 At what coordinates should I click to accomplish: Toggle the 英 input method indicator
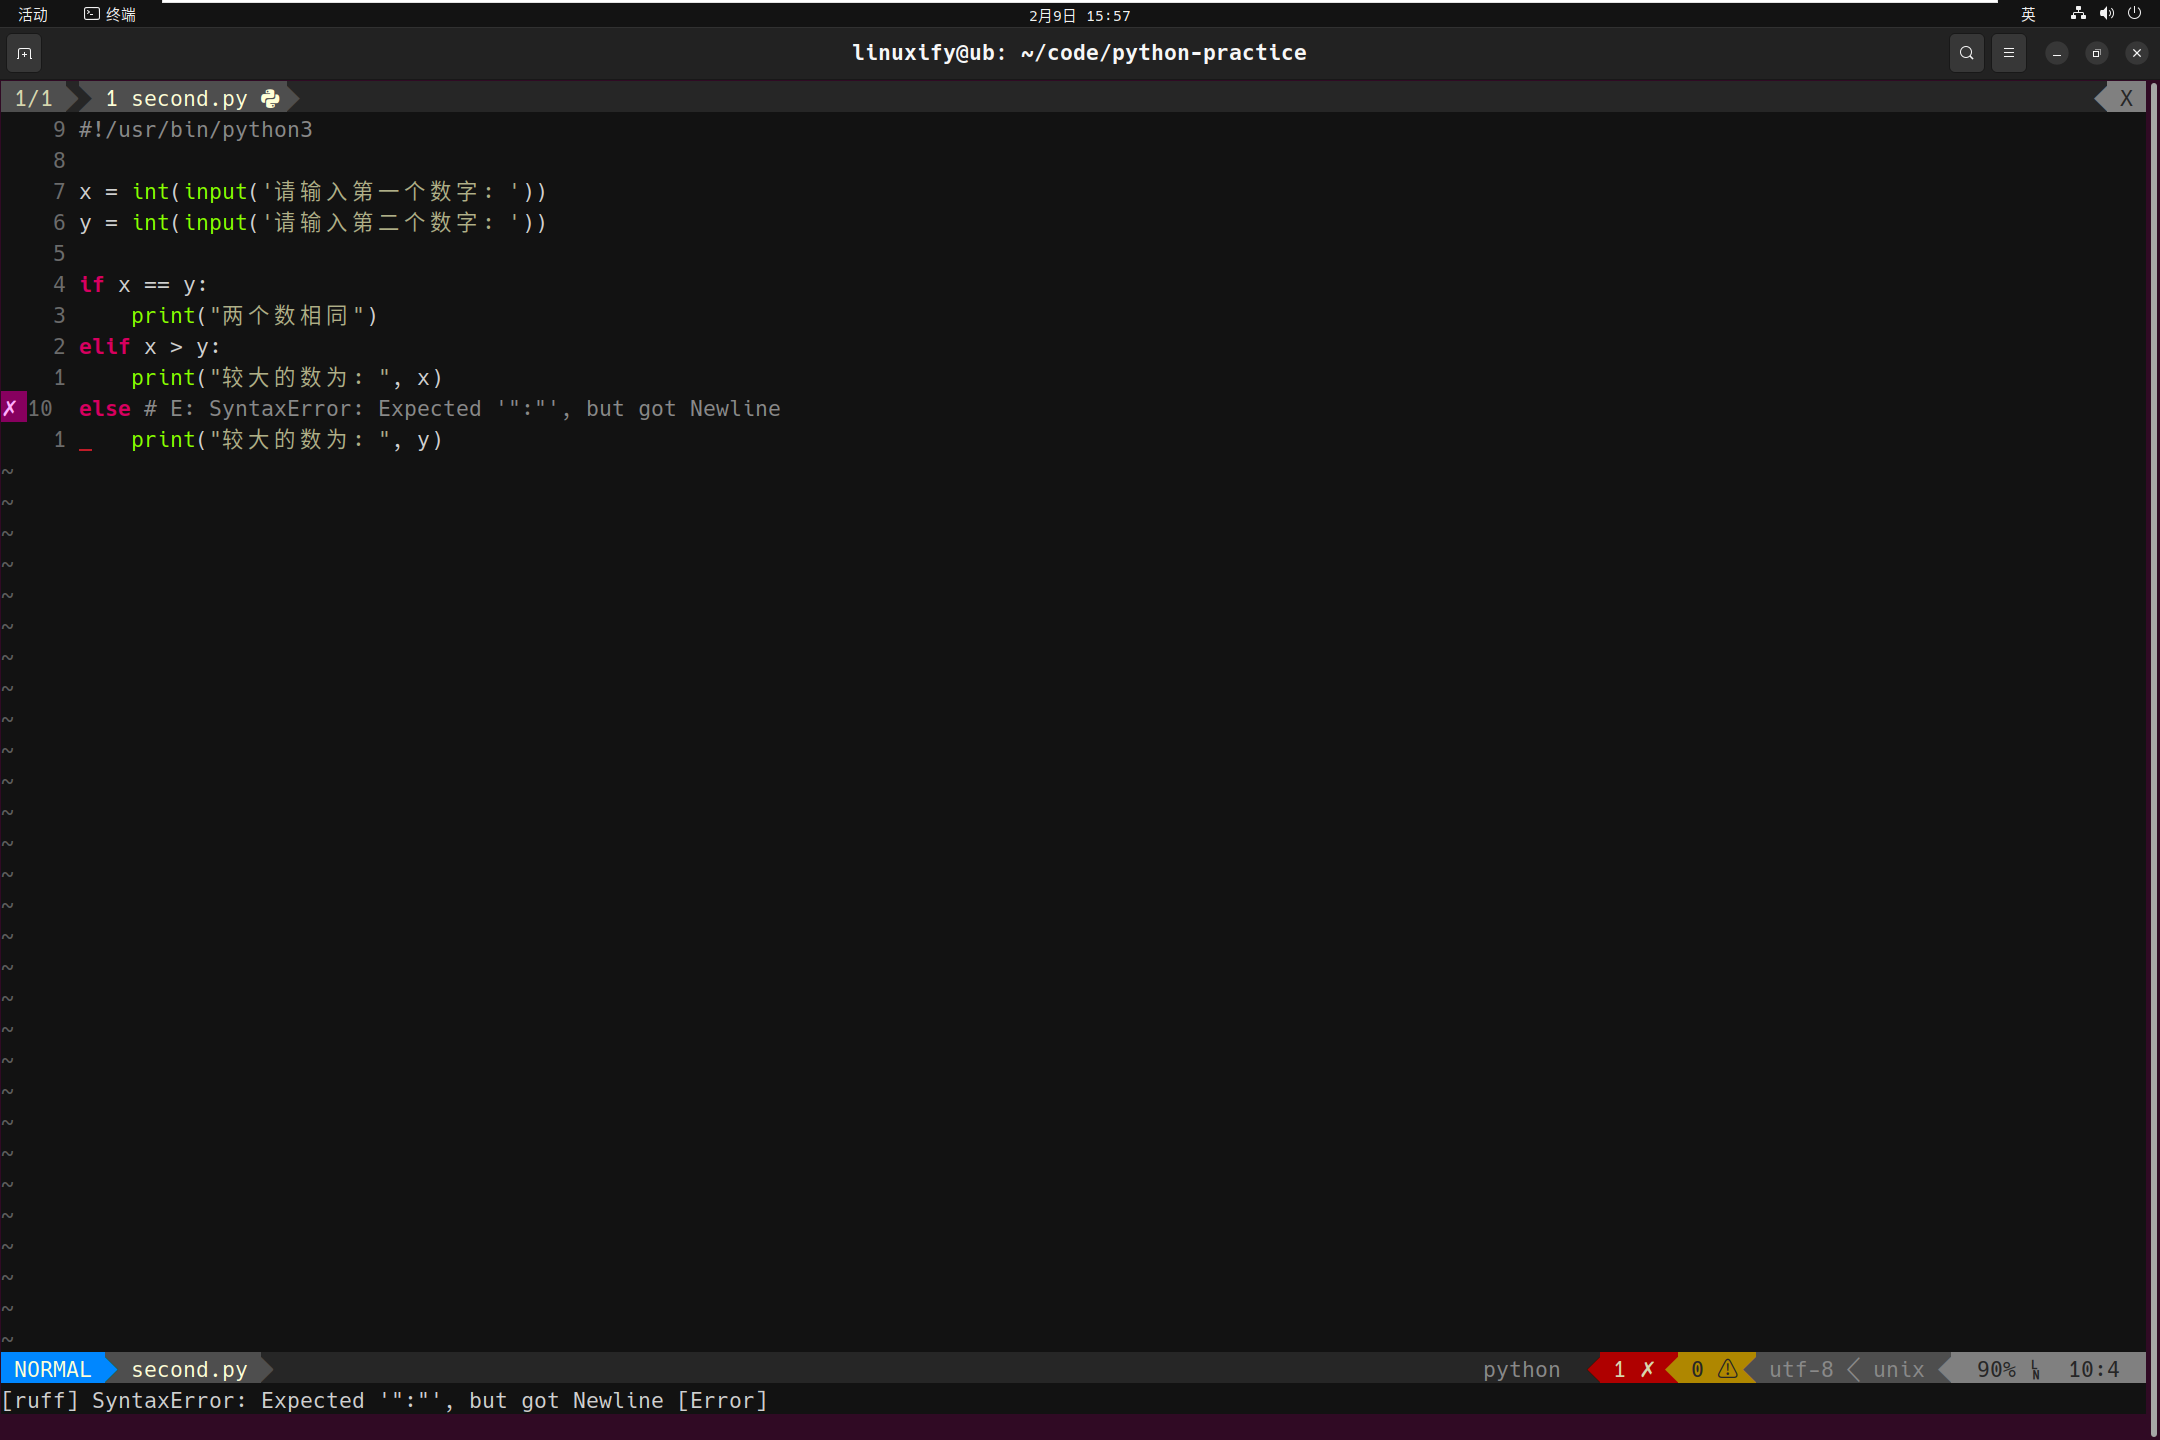click(x=2028, y=14)
